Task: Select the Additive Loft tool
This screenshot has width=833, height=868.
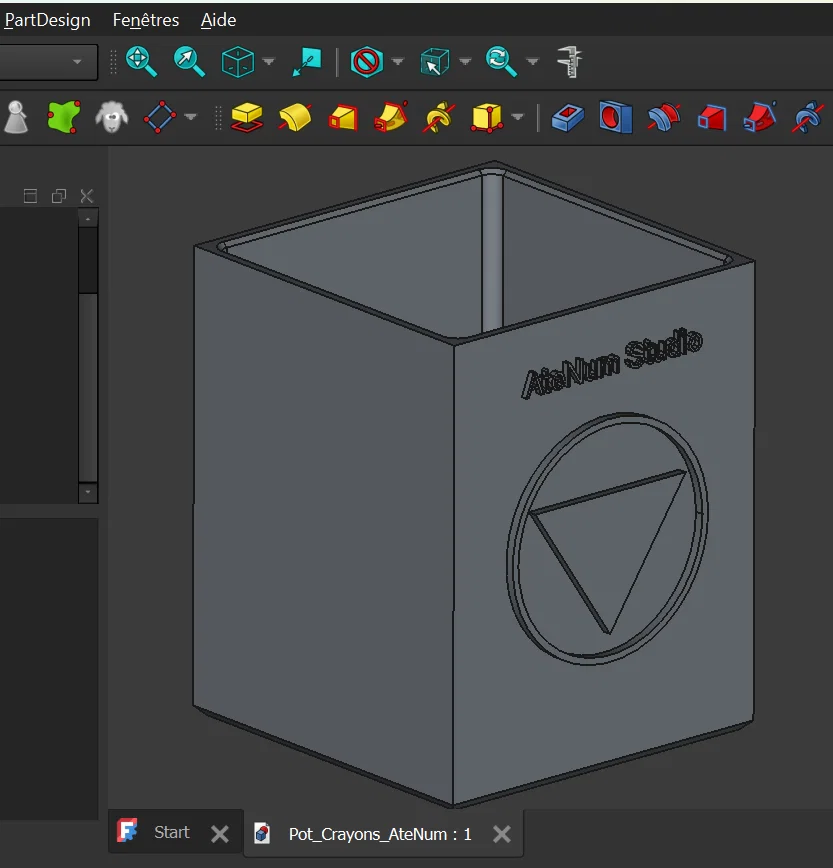Action: point(343,117)
